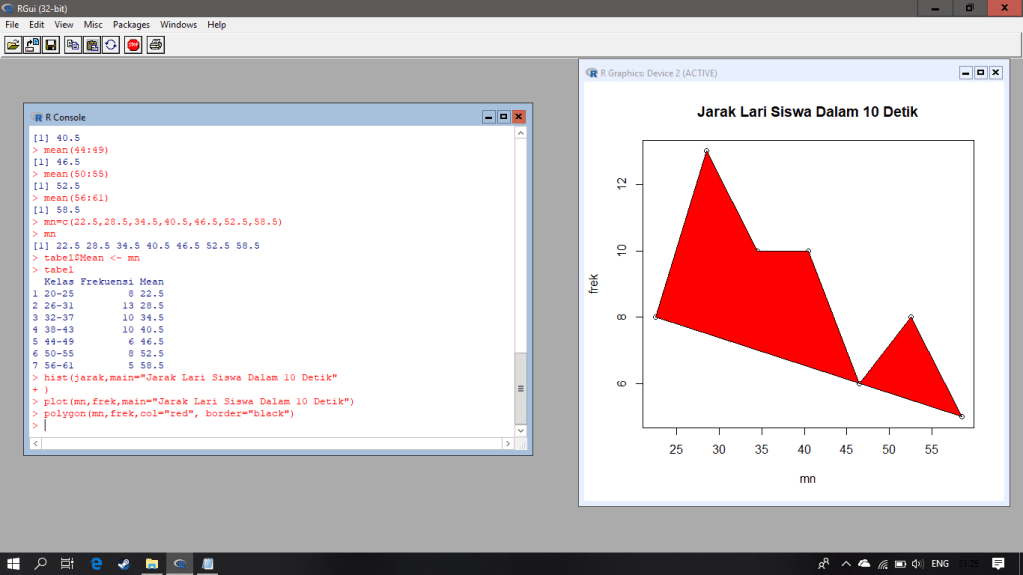Open the File menu
Viewport: 1023px width, 575px height.
tap(12, 24)
